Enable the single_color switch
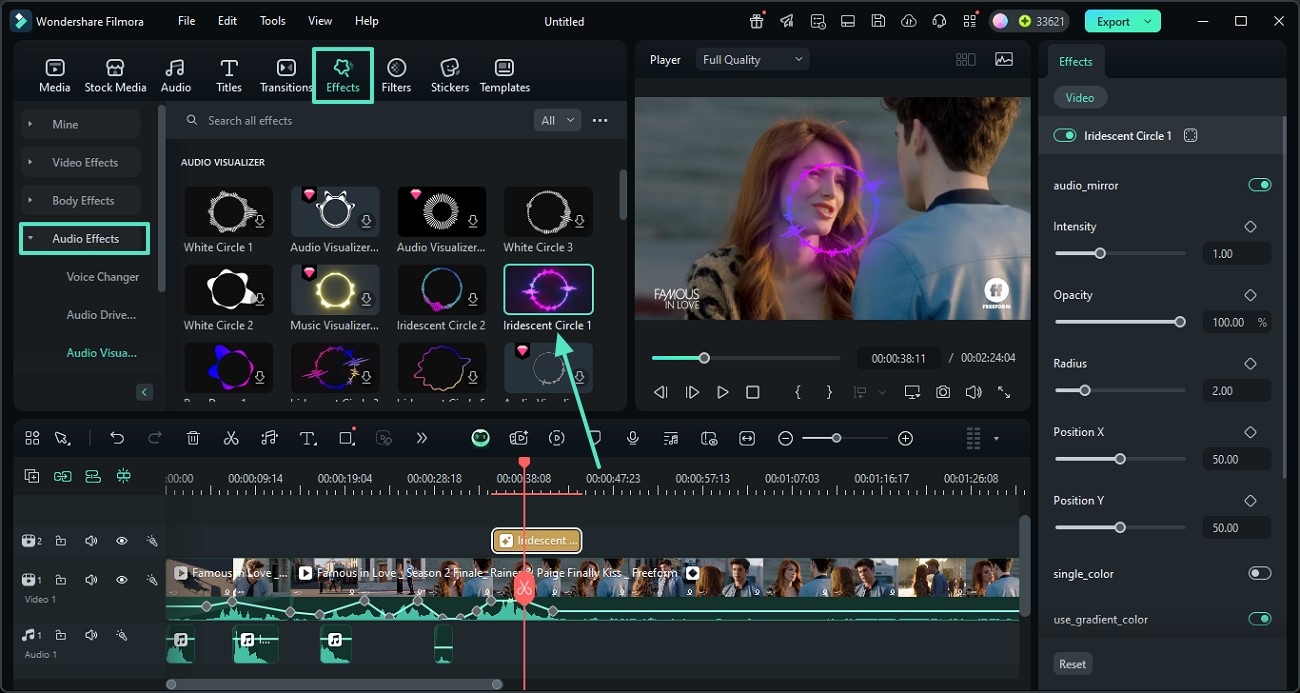The height and width of the screenshot is (693, 1300). tap(1260, 573)
